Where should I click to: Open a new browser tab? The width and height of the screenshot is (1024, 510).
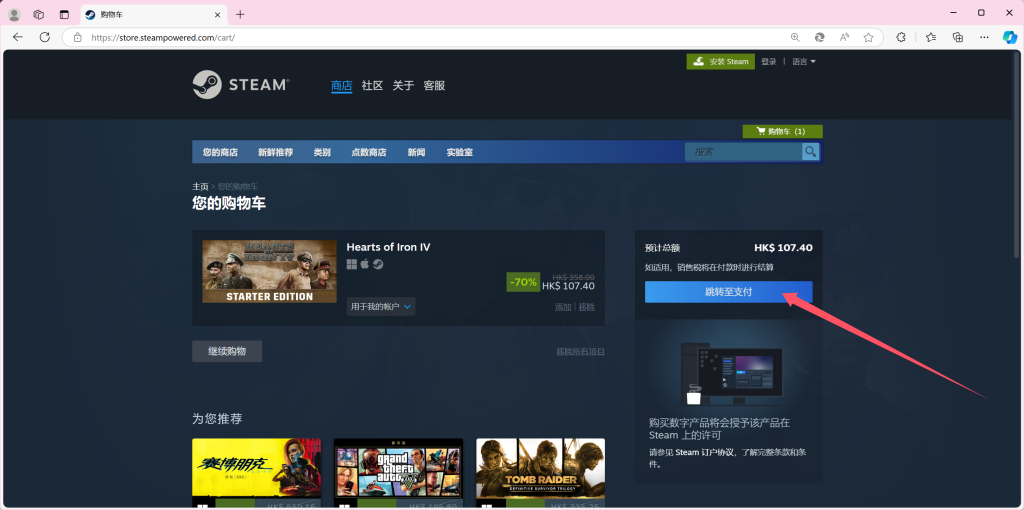point(240,14)
